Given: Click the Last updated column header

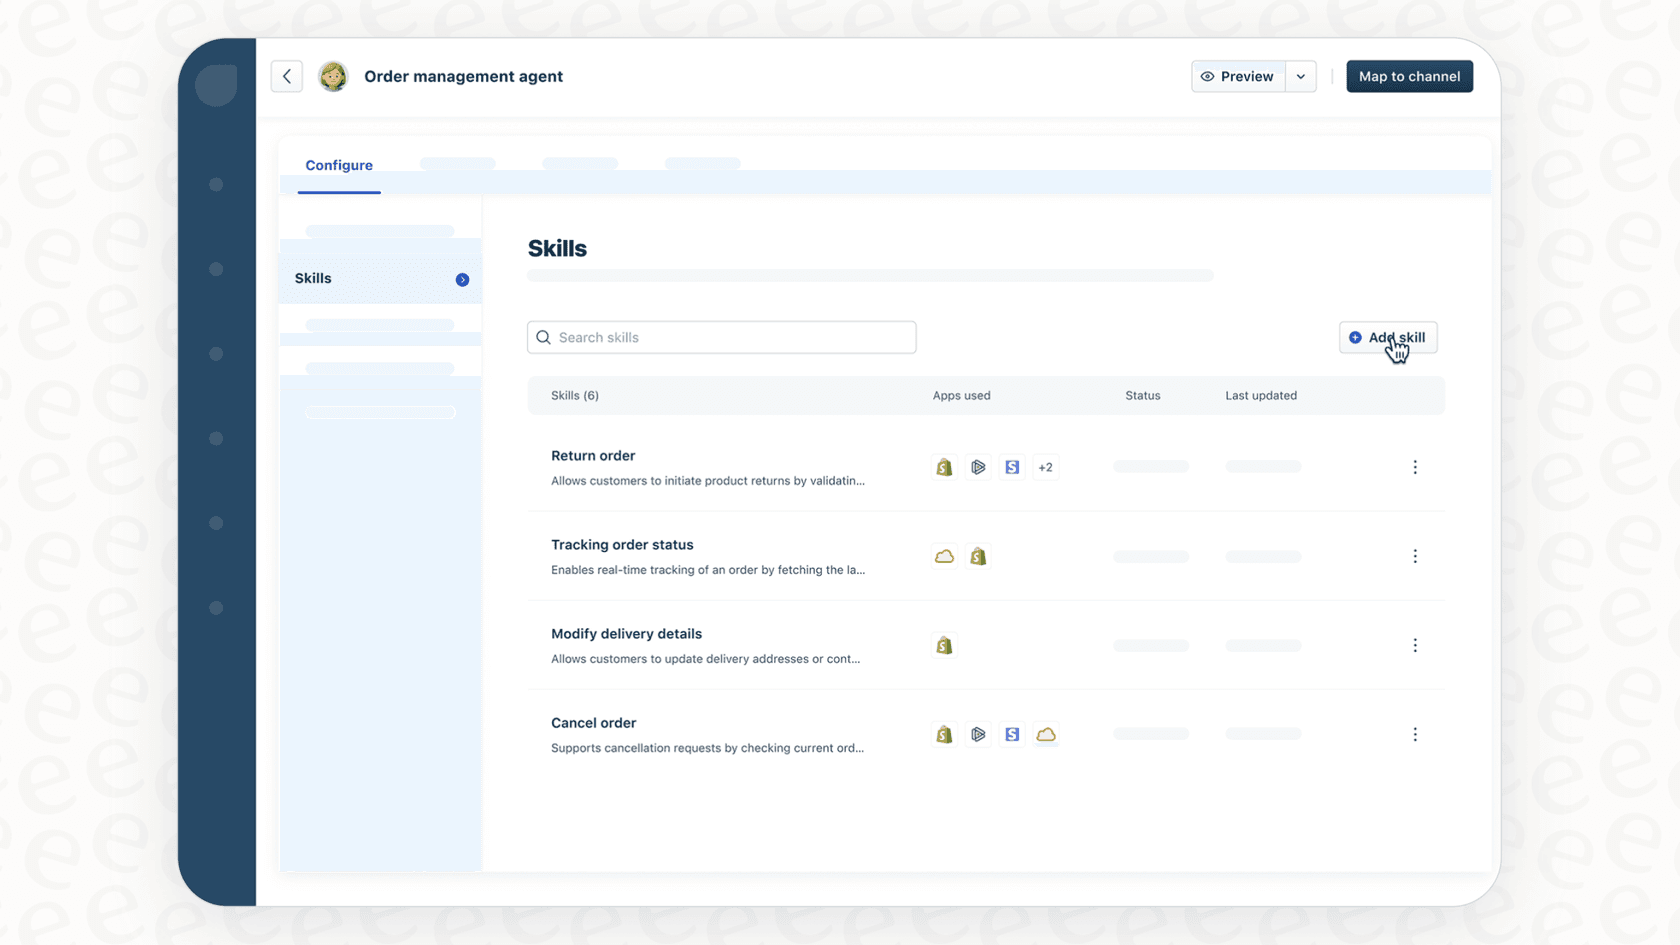Looking at the screenshot, I should (x=1261, y=395).
